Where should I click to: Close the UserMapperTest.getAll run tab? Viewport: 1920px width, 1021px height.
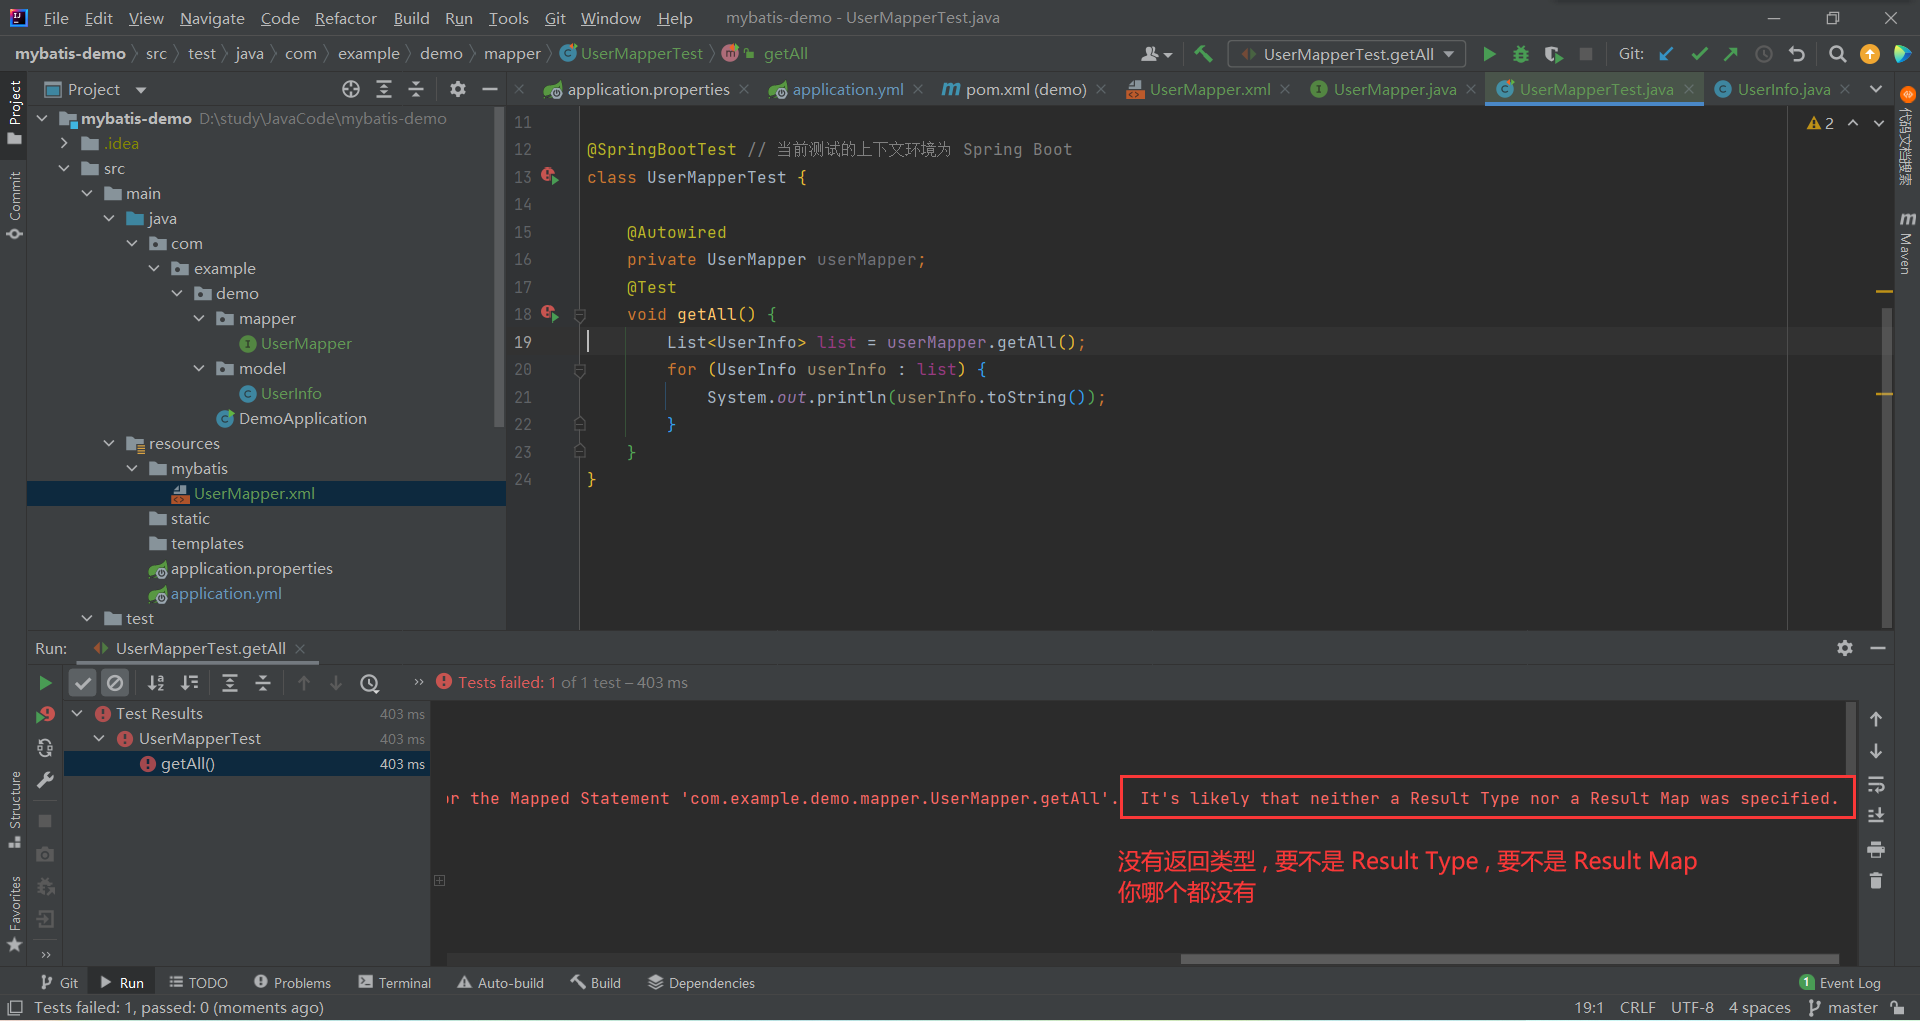click(x=300, y=648)
